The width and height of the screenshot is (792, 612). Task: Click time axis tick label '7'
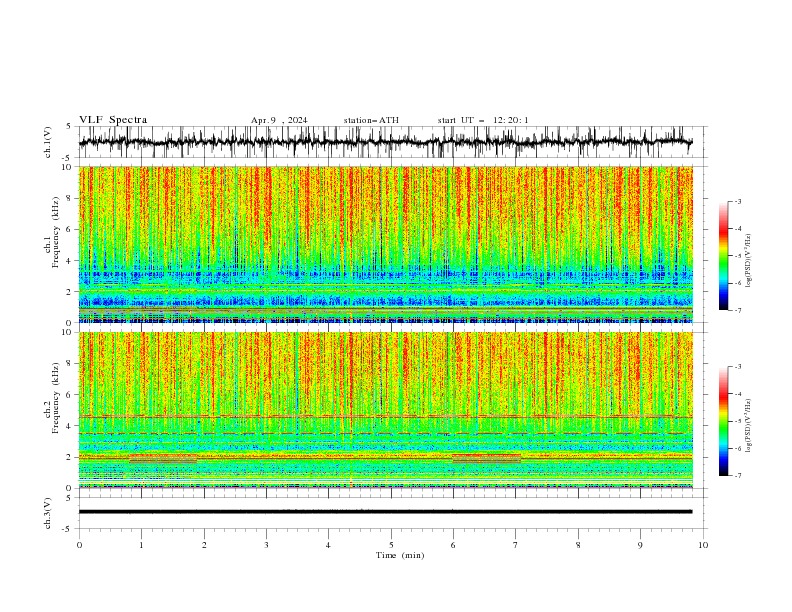[x=516, y=545]
